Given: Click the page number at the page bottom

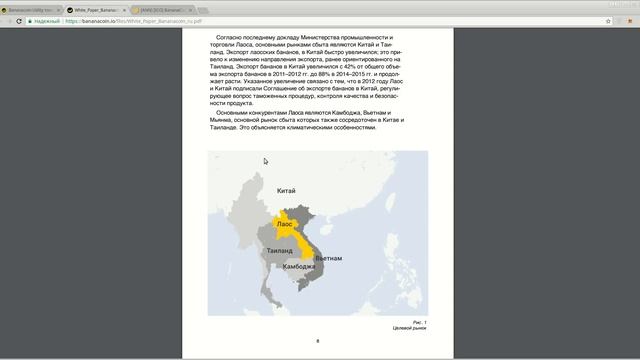Looking at the screenshot, I should (318, 341).
